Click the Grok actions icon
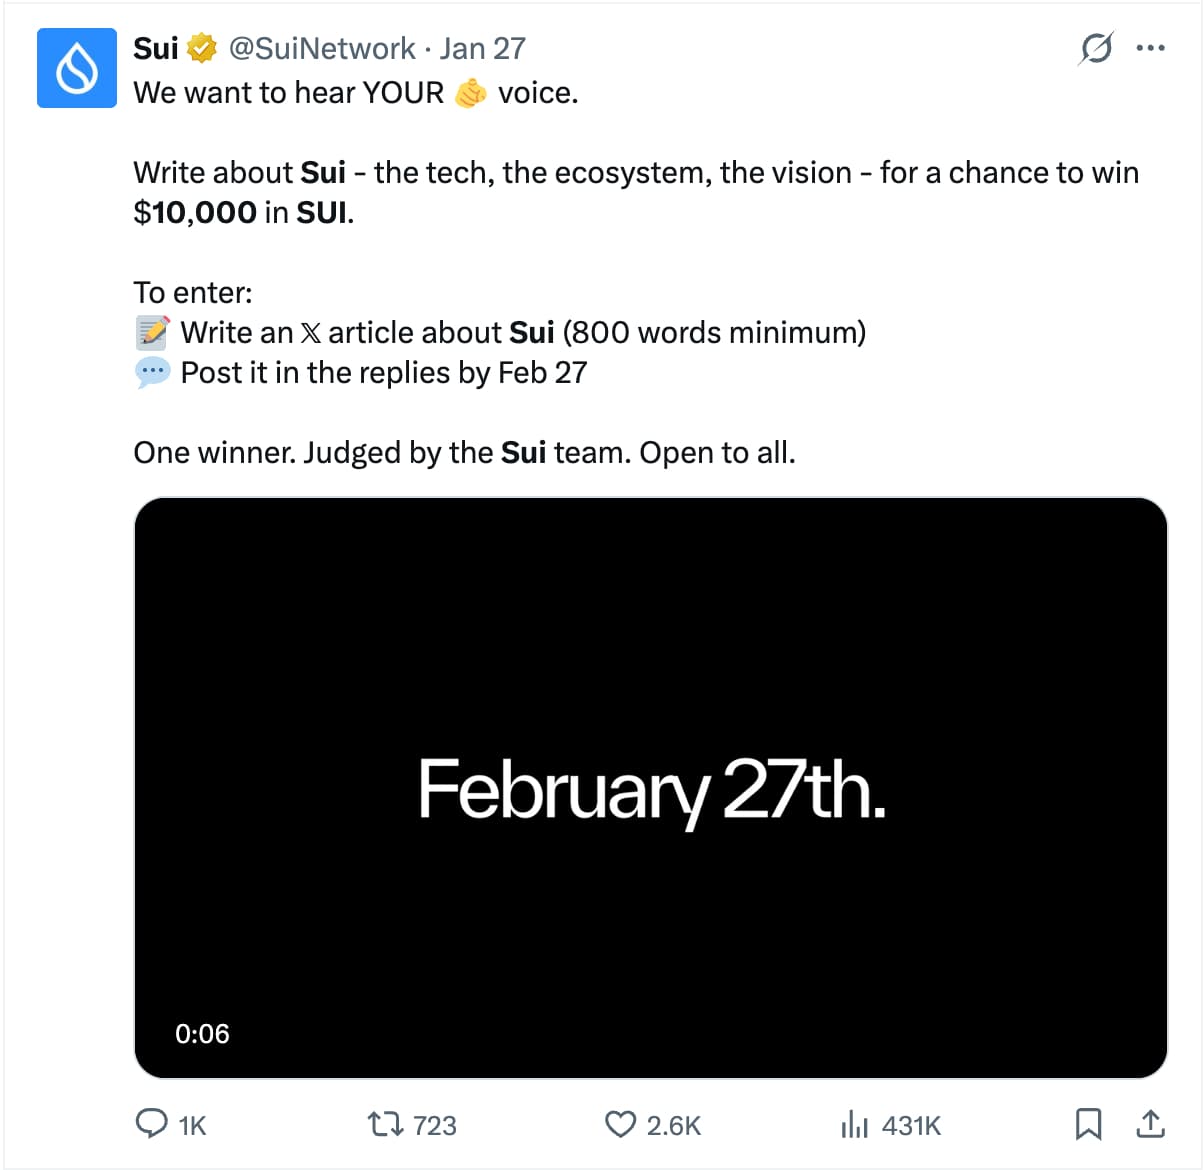This screenshot has width=1204, height=1170. [x=1096, y=47]
